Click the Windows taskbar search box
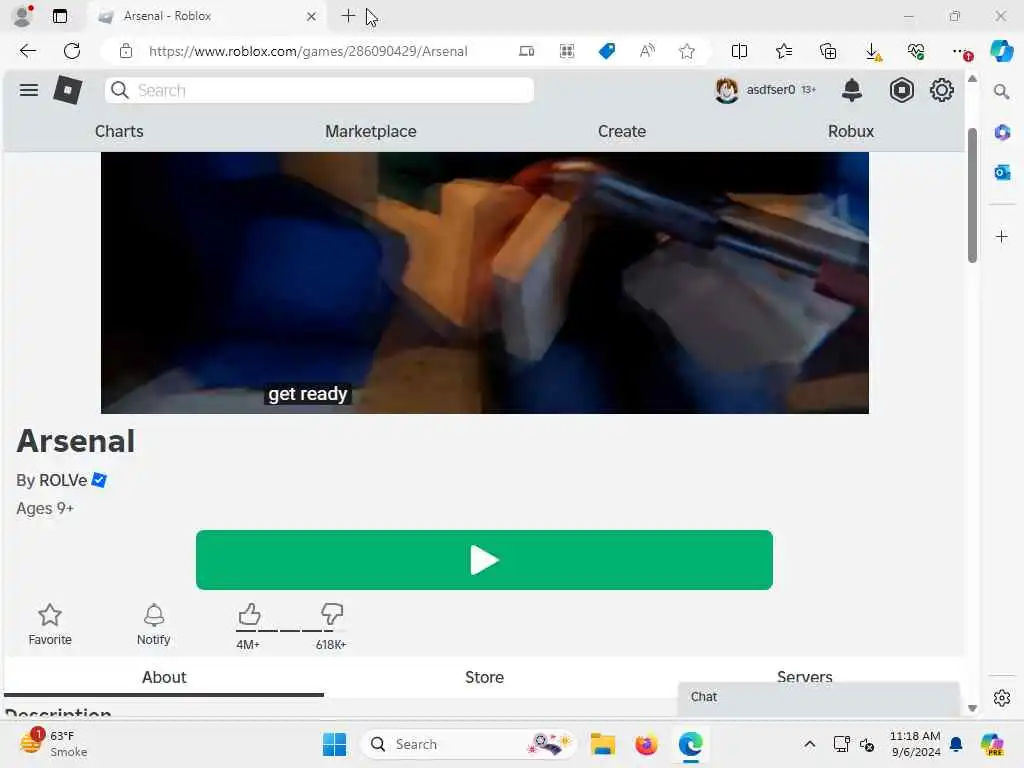 click(x=468, y=744)
